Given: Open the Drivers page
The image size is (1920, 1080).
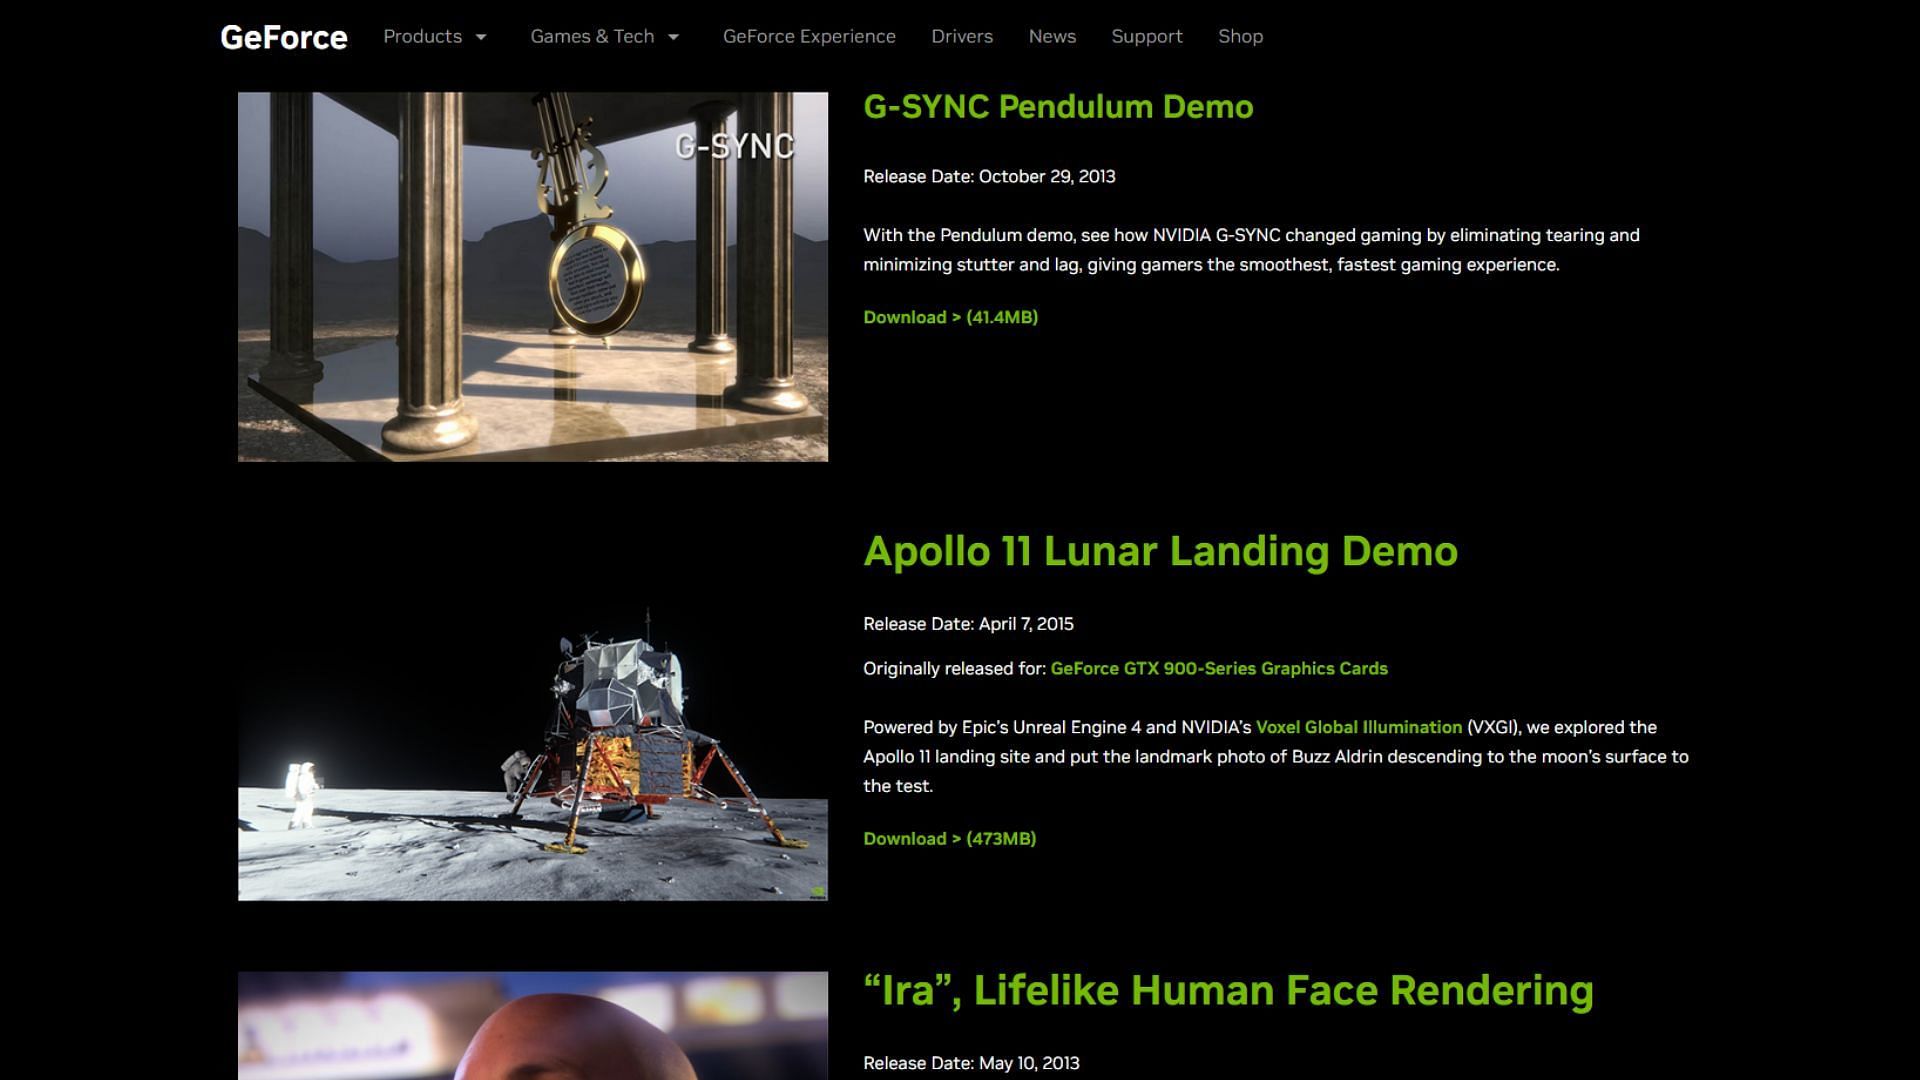Looking at the screenshot, I should (x=962, y=36).
